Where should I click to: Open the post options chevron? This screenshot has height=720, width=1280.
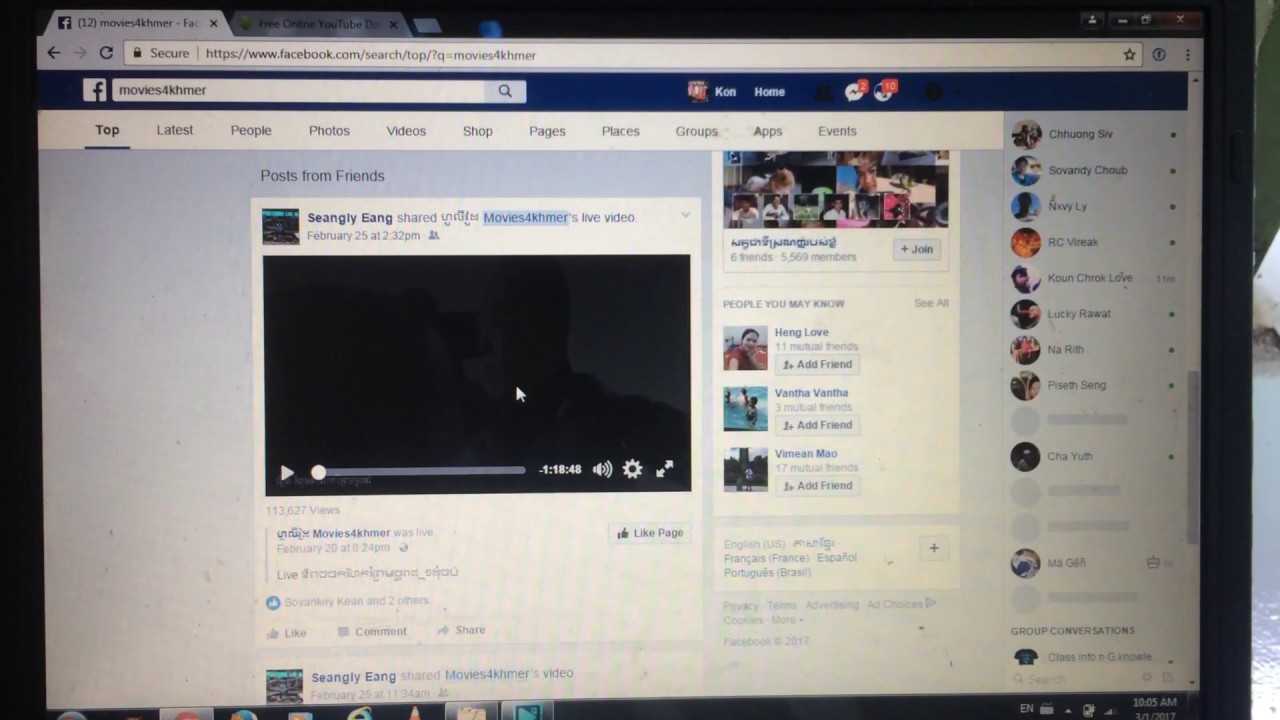click(685, 215)
